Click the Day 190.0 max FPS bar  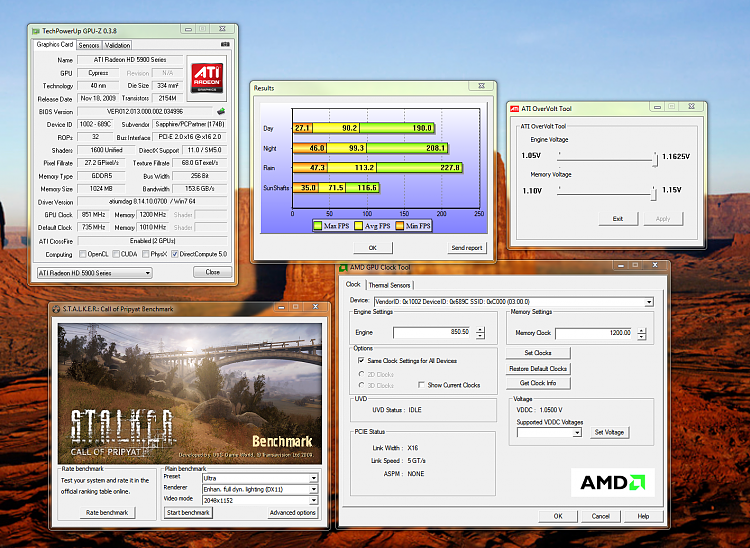pyautogui.click(x=397, y=128)
